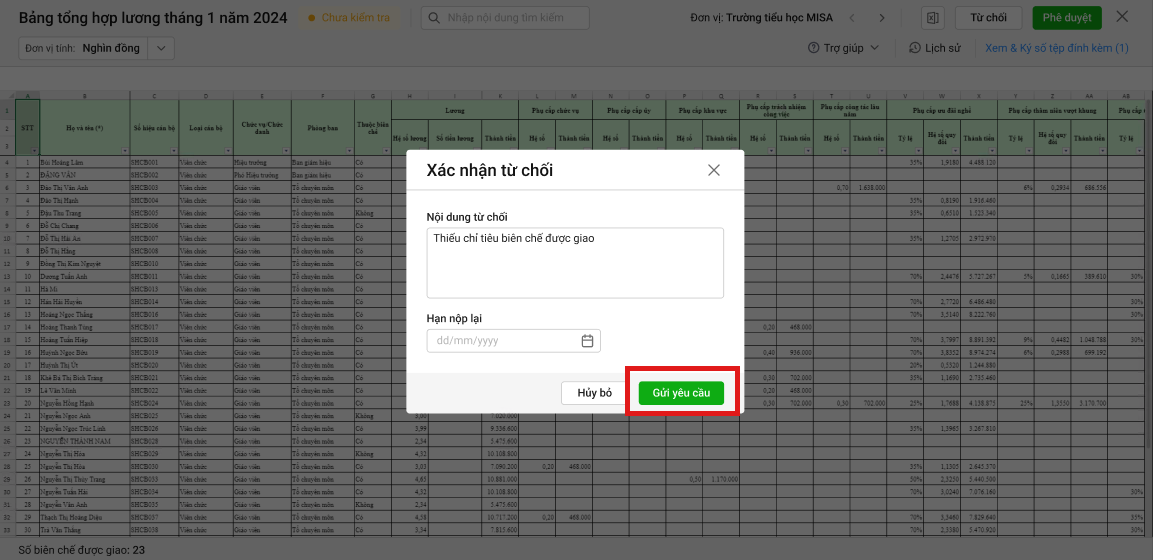This screenshot has height=560, width=1153.
Task: Open filter dropdown on Họ và tên column
Action: pyautogui.click(x=123, y=150)
